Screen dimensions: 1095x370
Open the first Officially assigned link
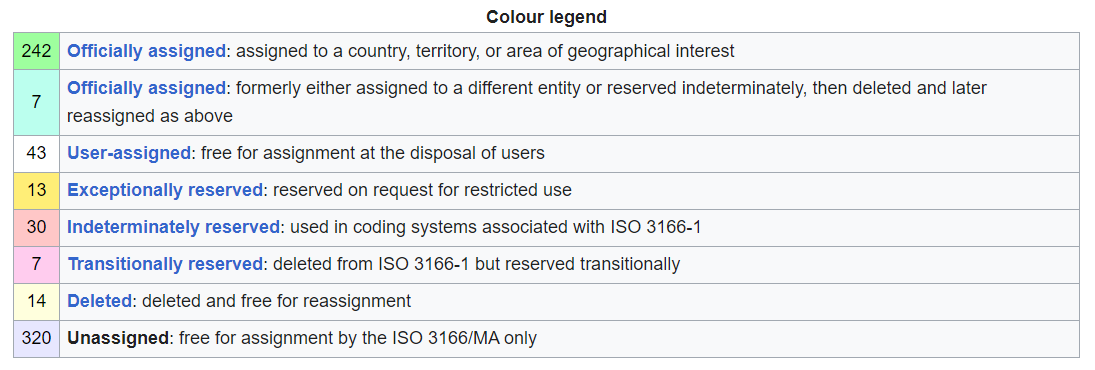point(146,51)
